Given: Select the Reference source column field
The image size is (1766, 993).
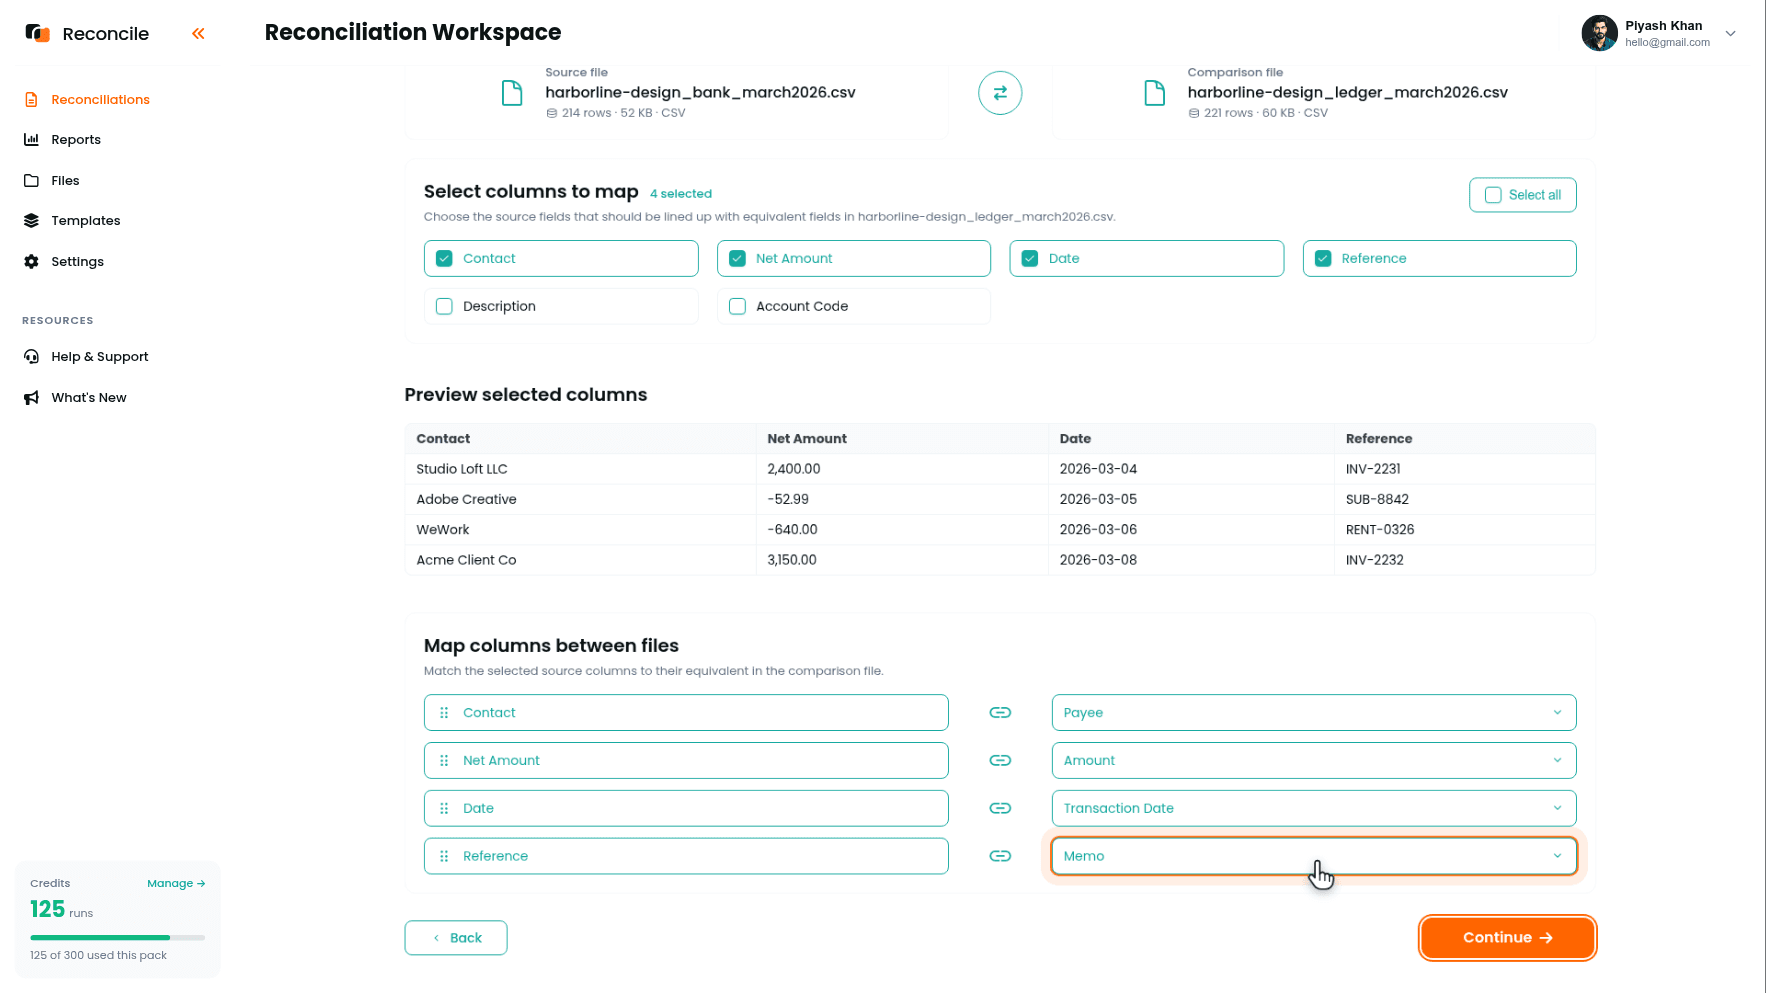Looking at the screenshot, I should pyautogui.click(x=686, y=856).
